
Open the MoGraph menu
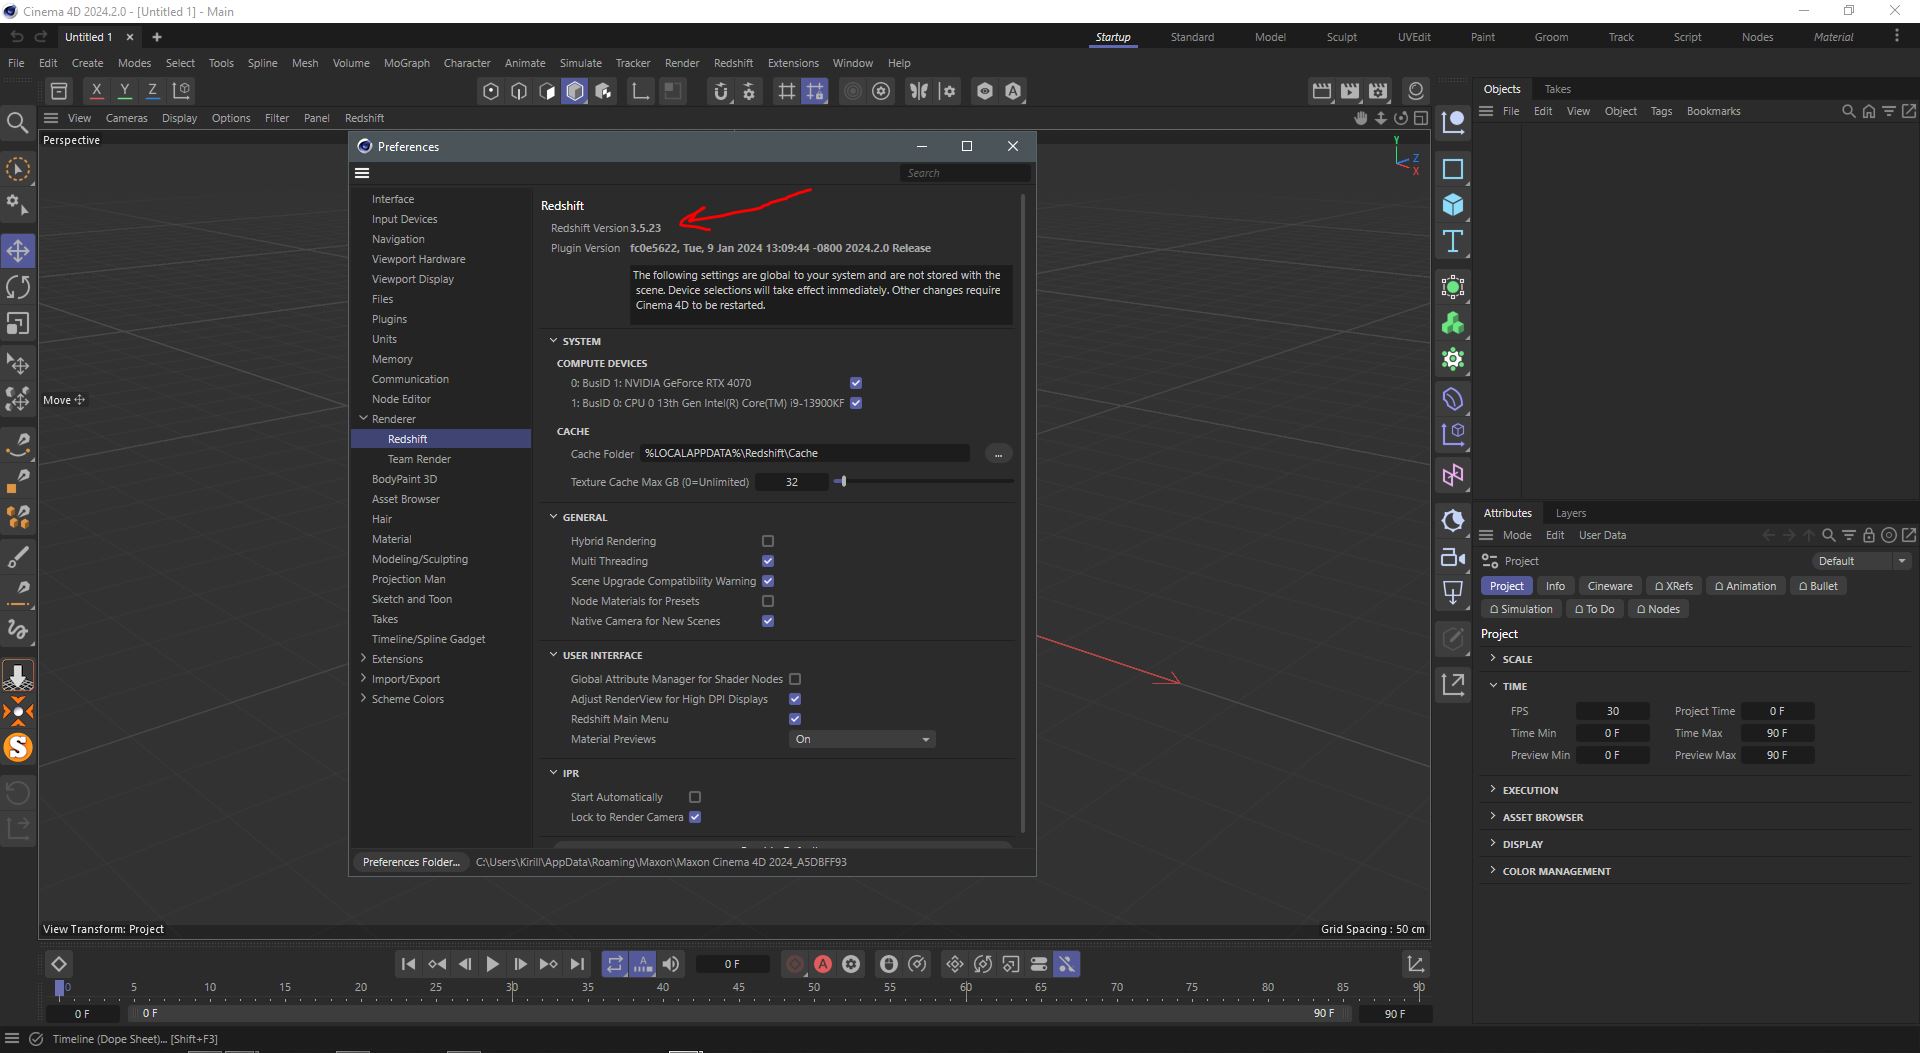[x=406, y=63]
